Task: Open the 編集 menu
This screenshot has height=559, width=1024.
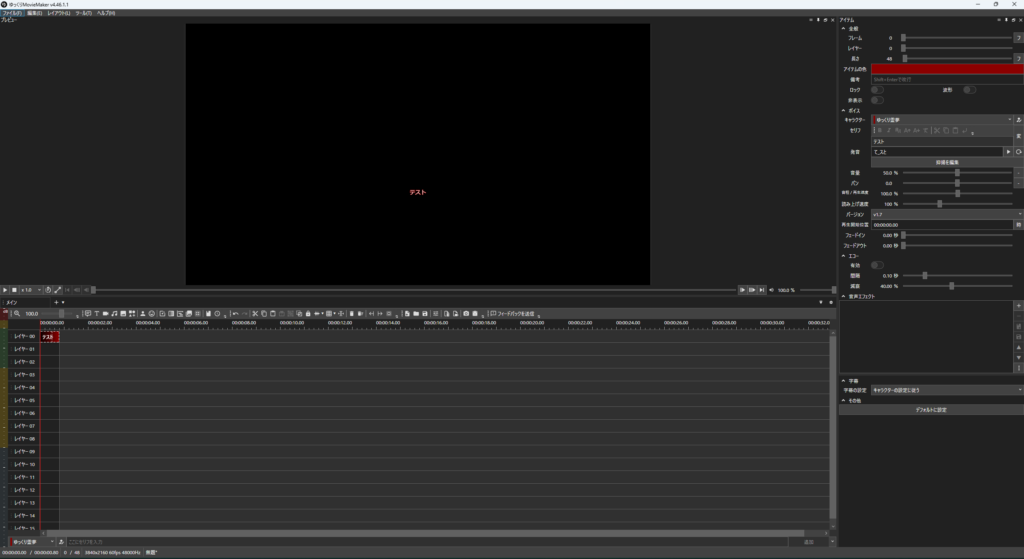Action: [34, 13]
